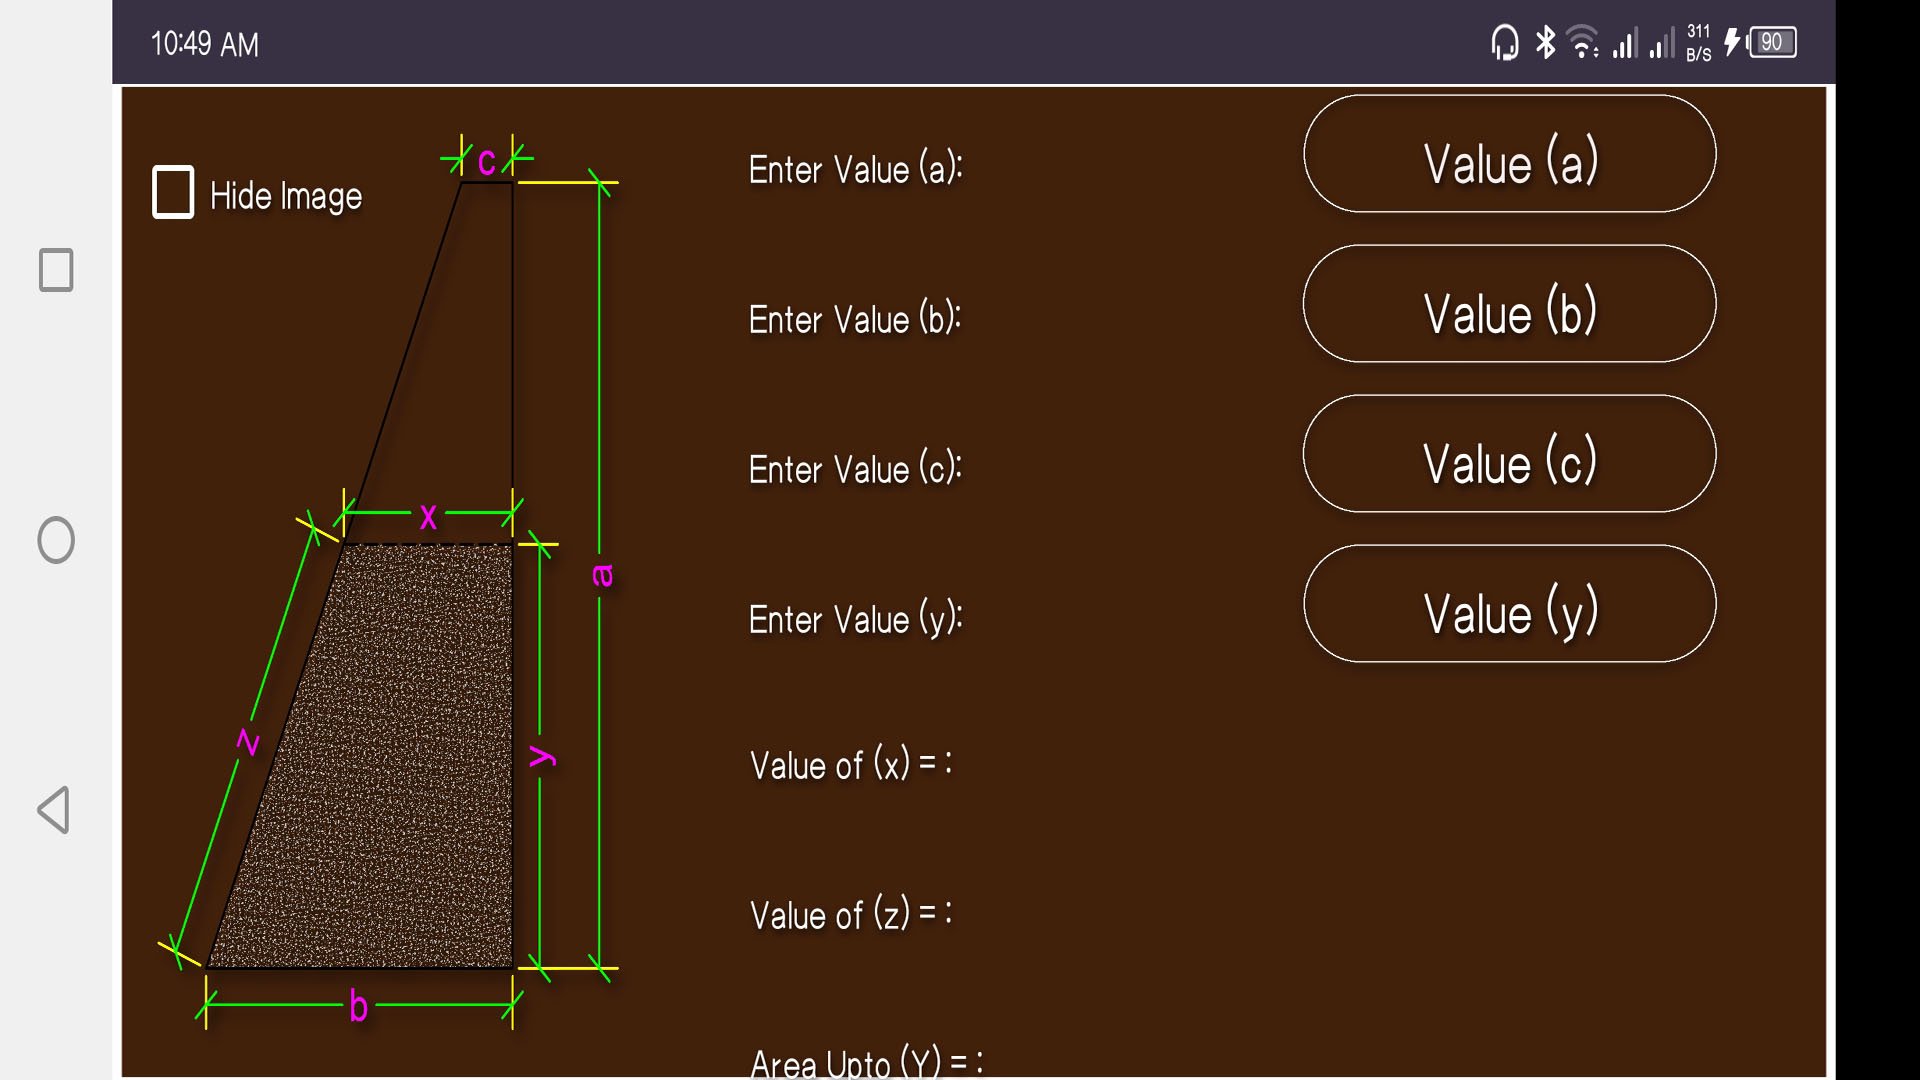Screen dimensions: 1920x1080
Task: Tap the headphones status bar icon
Action: point(1504,43)
